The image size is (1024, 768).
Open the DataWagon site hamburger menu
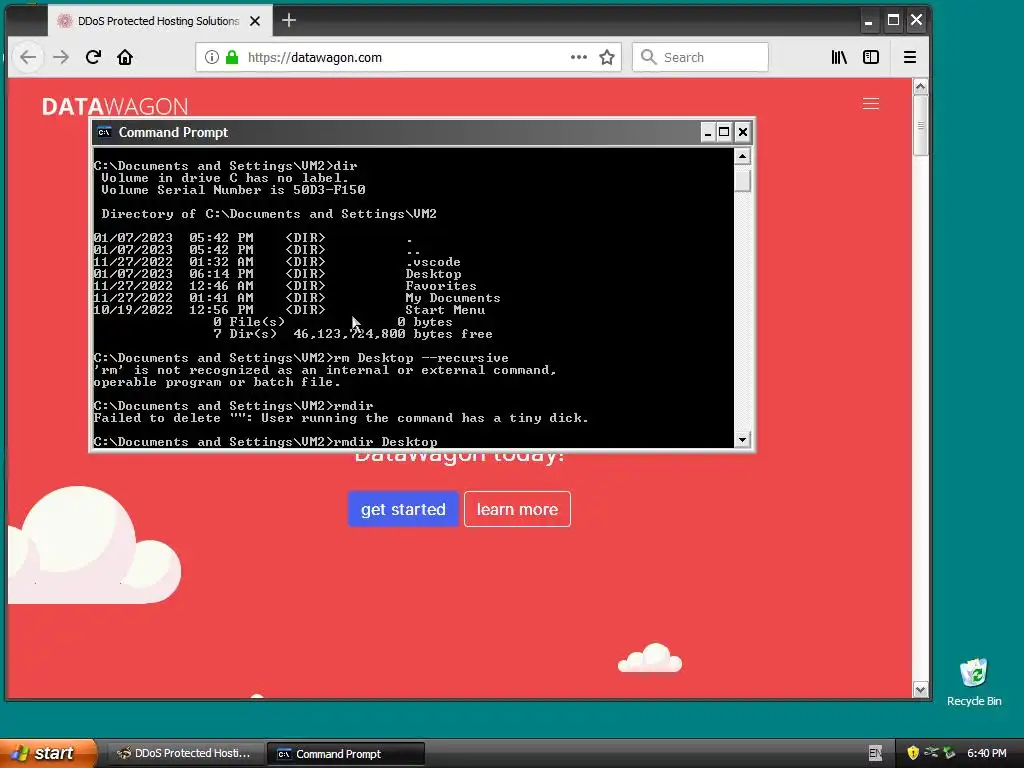click(x=871, y=104)
